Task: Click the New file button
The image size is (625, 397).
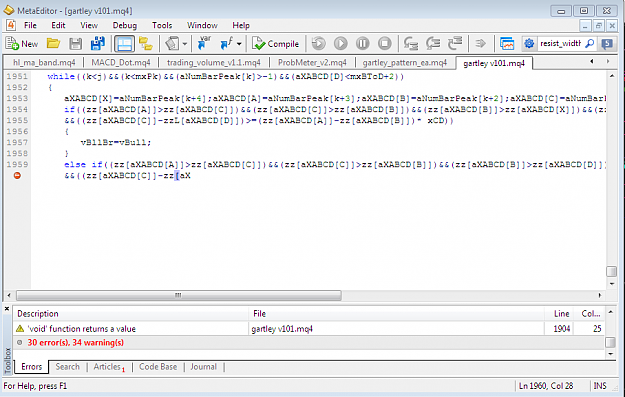Action: pyautogui.click(x=22, y=44)
